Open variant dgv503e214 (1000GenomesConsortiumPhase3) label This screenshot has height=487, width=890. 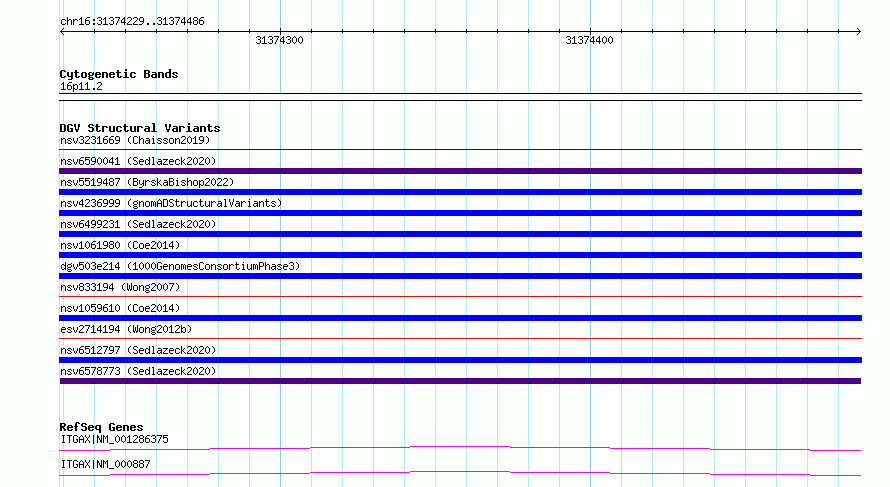180,266
